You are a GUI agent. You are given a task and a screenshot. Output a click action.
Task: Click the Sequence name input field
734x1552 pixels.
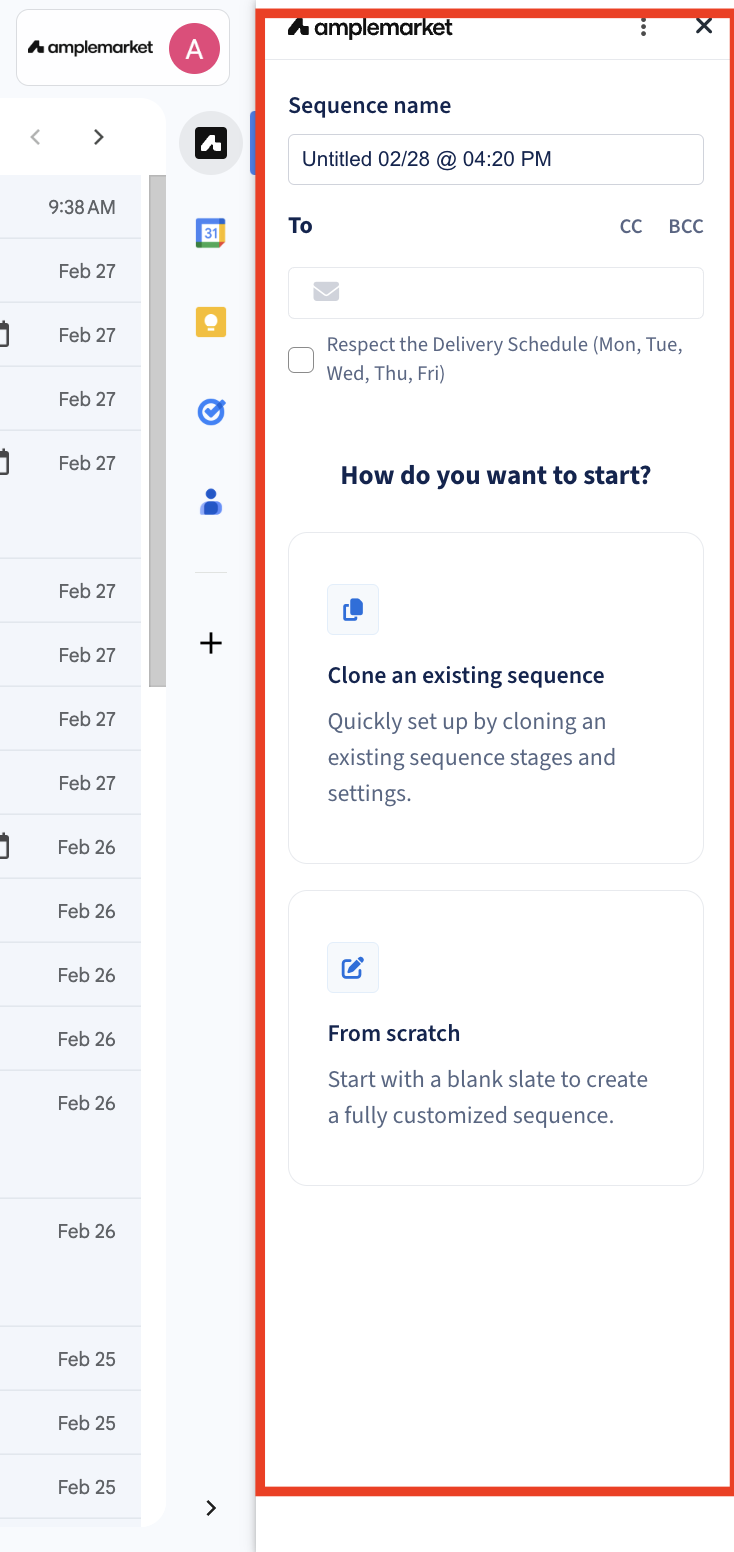pyautogui.click(x=496, y=159)
